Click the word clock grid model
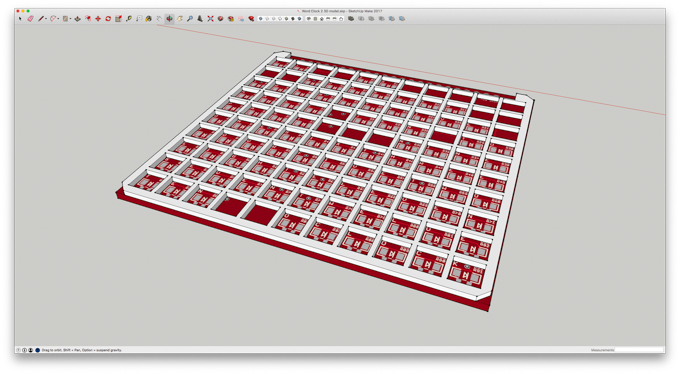 click(x=325, y=180)
